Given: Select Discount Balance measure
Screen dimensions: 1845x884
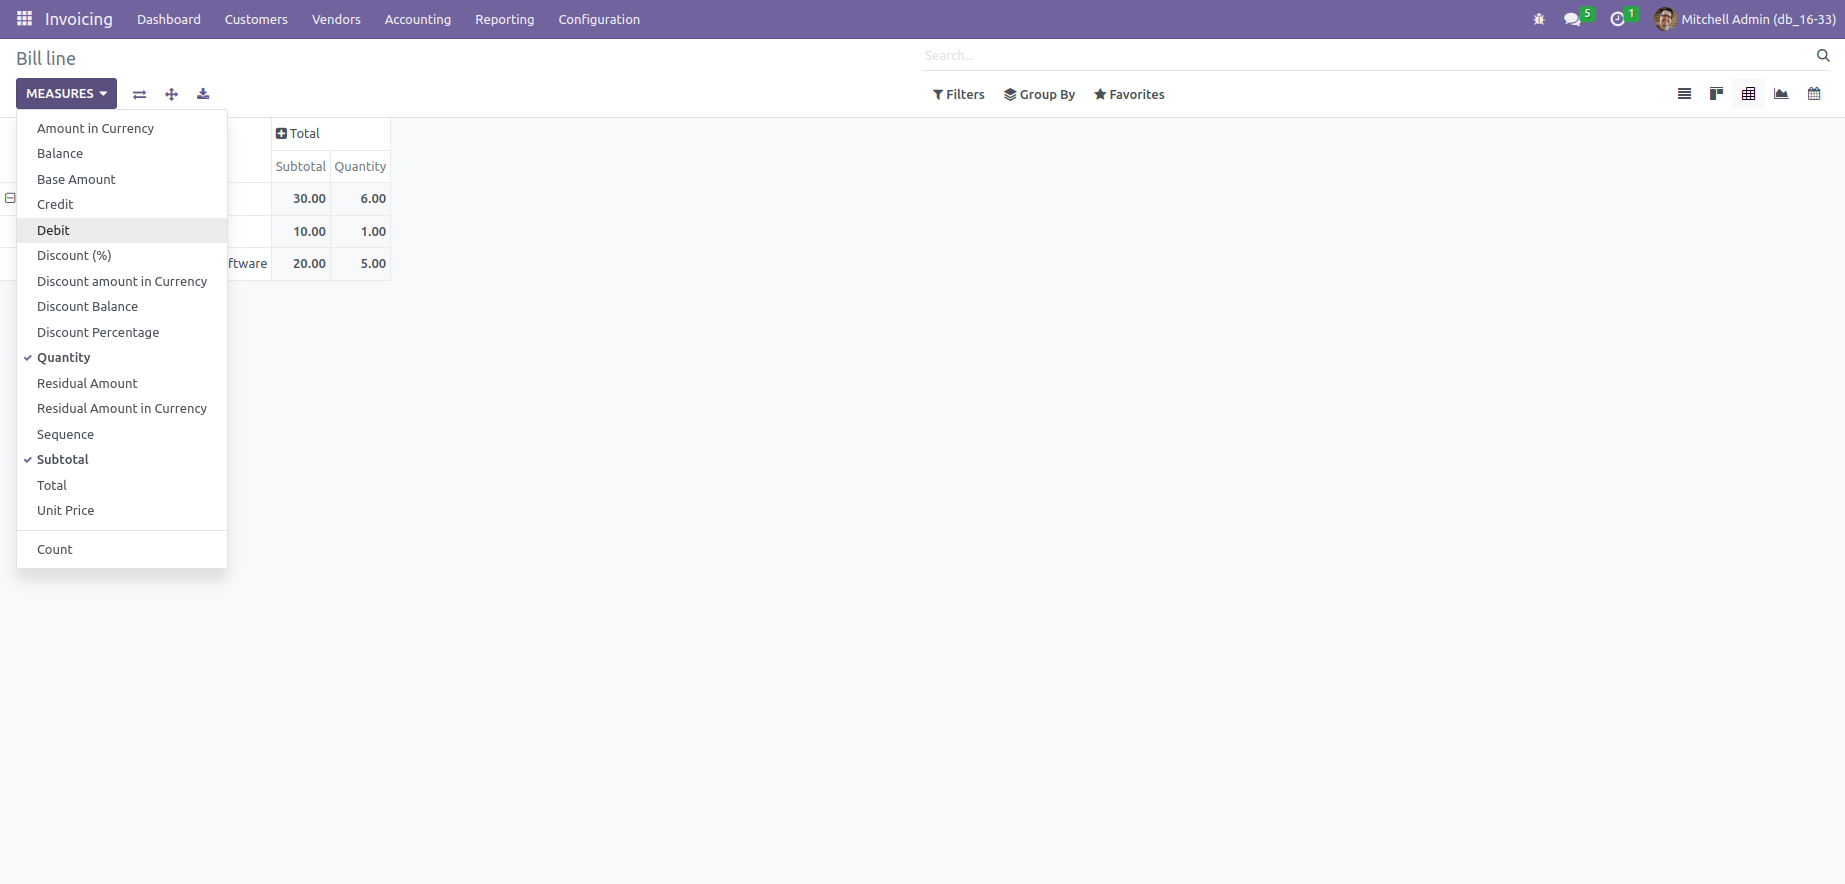Looking at the screenshot, I should click(122, 306).
